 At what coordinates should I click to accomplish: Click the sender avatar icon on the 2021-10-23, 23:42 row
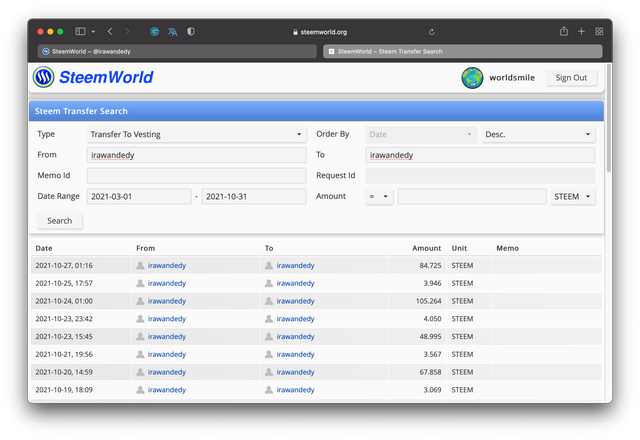point(140,319)
